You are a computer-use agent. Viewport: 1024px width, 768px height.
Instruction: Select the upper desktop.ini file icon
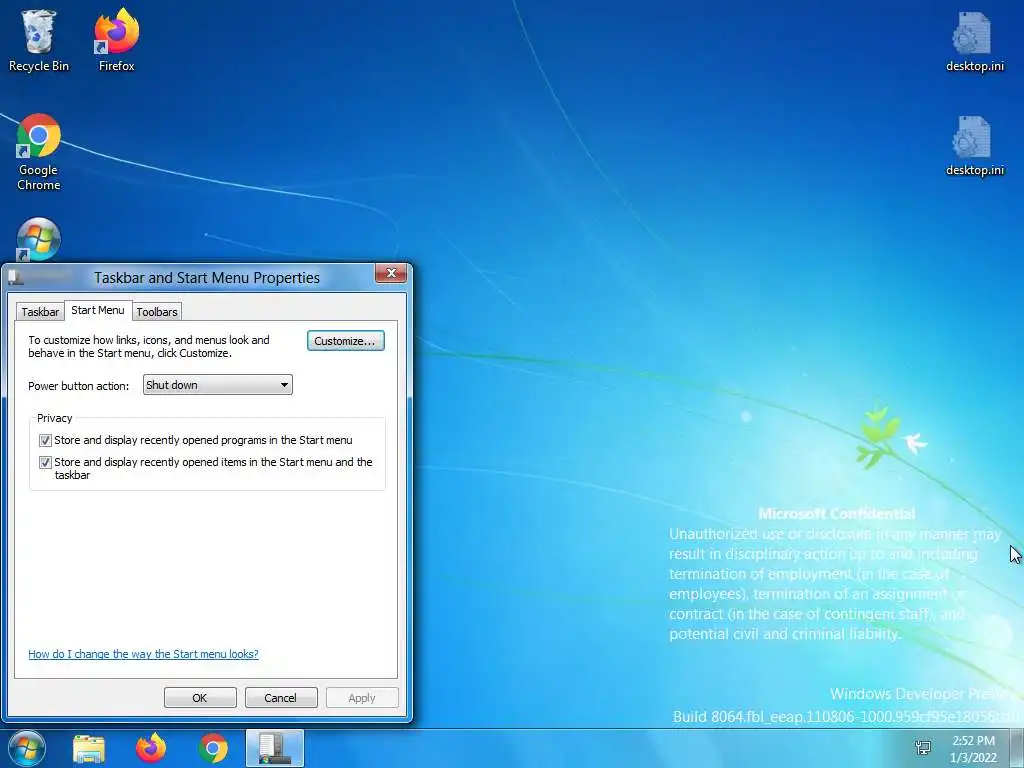974,42
